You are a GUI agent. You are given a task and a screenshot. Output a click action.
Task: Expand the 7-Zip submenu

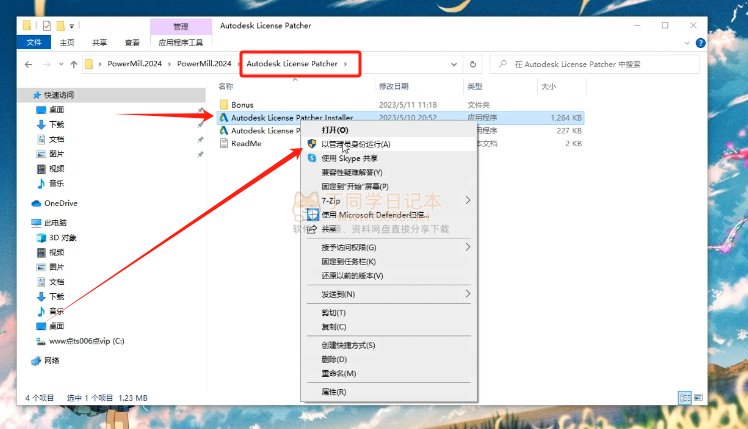coord(389,200)
